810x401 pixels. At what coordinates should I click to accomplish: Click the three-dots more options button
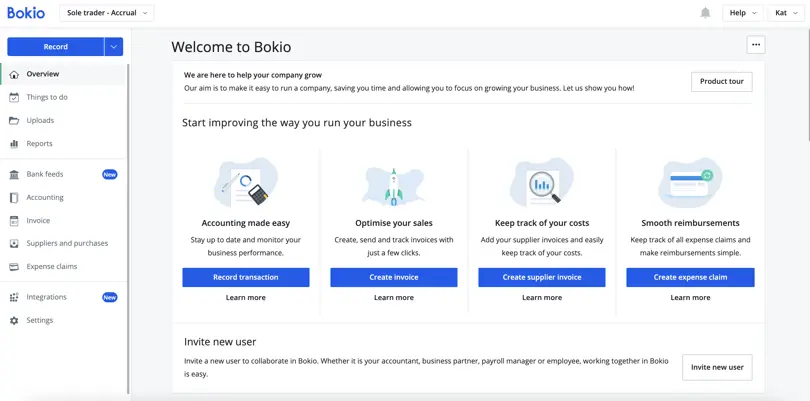pyautogui.click(x=756, y=45)
